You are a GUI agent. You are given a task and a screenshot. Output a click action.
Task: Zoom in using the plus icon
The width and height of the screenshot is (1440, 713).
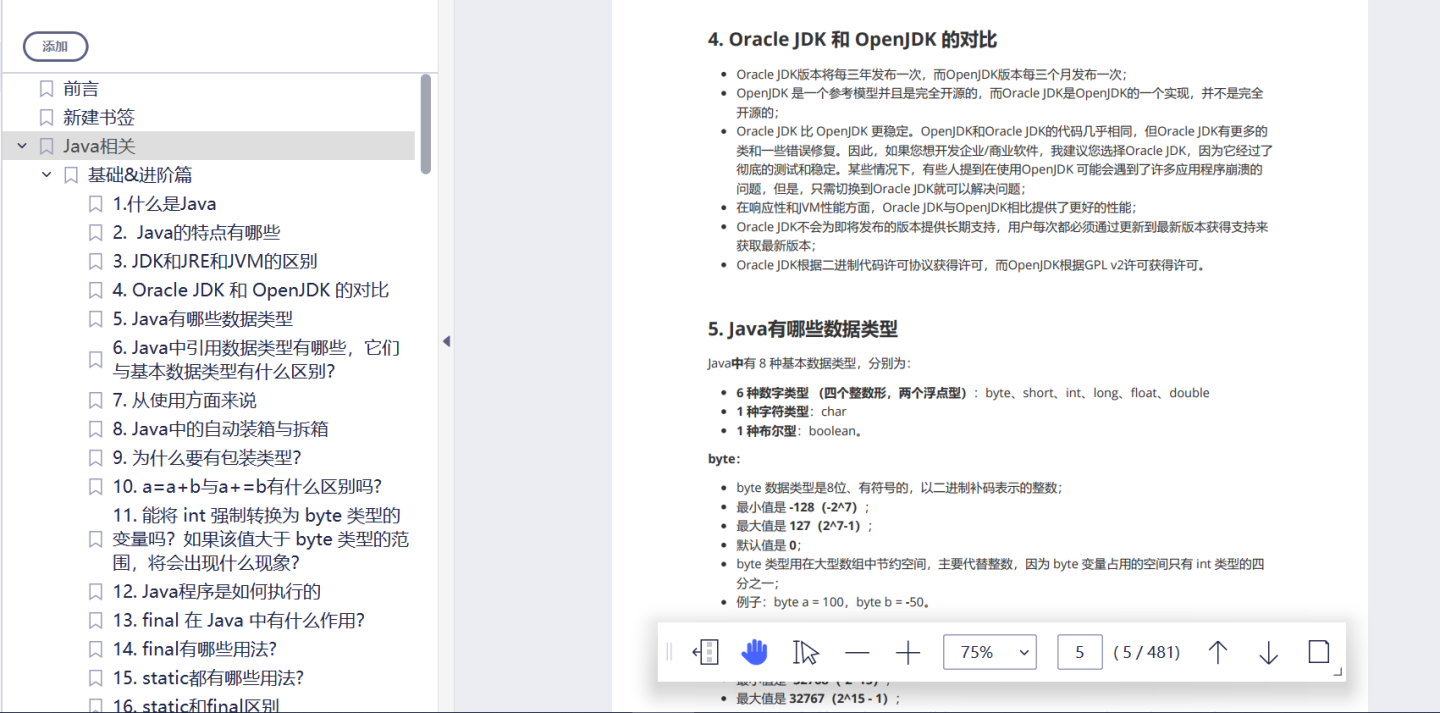point(907,651)
